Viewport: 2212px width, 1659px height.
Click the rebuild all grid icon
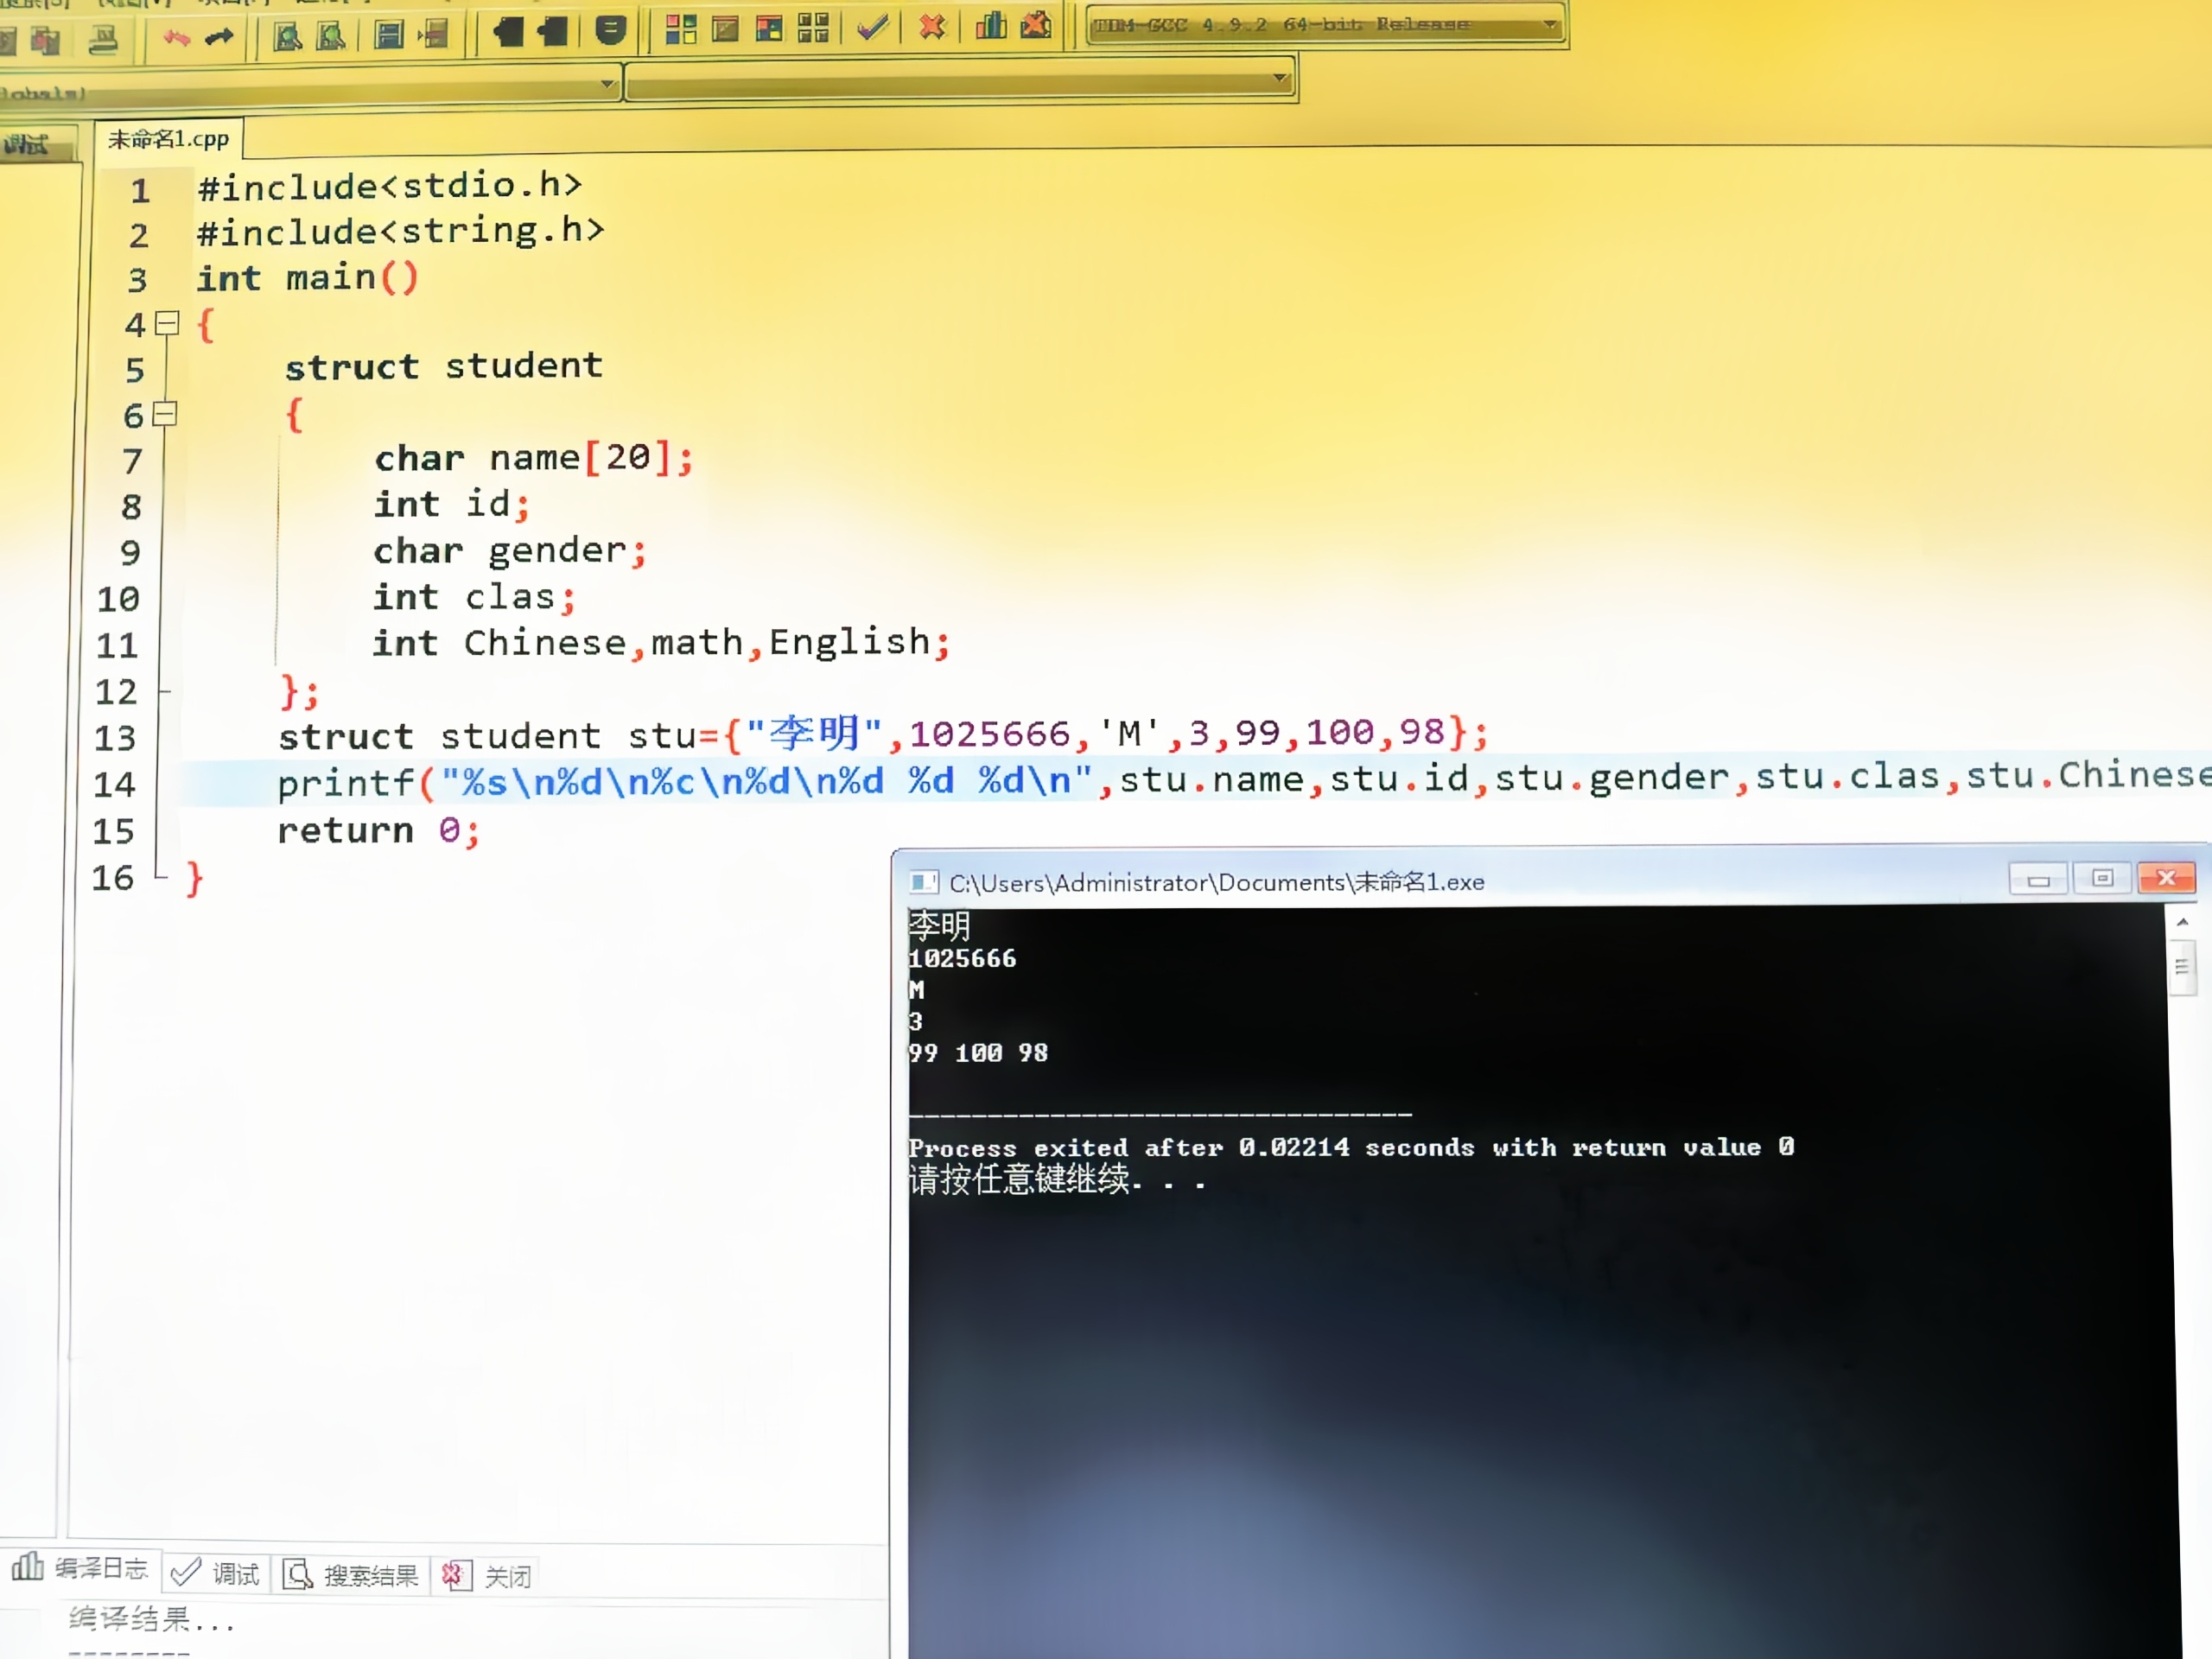coord(813,28)
